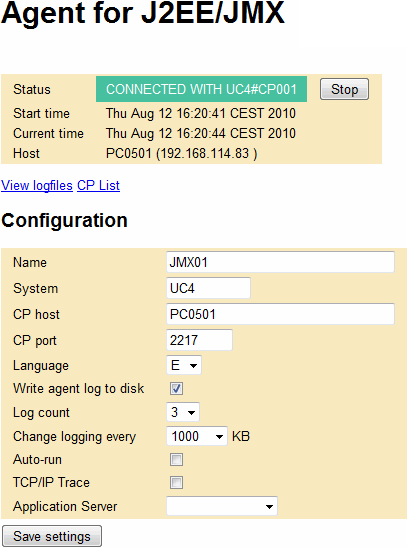Save settings of the configuration
This screenshot has width=407, height=548.
coord(52,536)
